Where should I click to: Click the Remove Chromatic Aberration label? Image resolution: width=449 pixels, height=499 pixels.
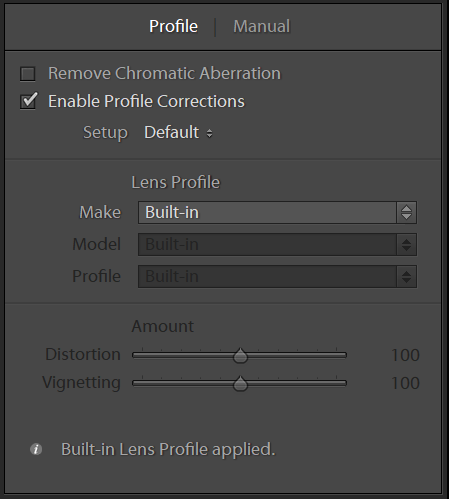click(x=164, y=73)
